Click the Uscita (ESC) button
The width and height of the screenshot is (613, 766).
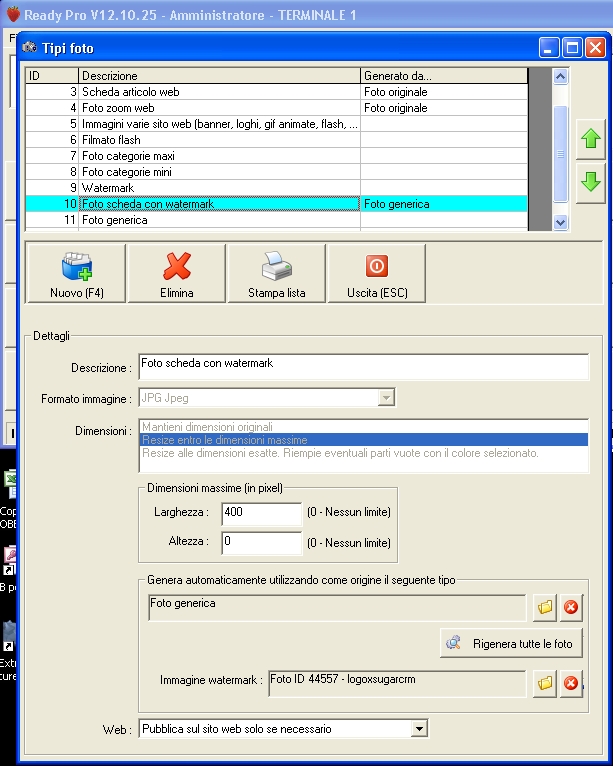(377, 274)
